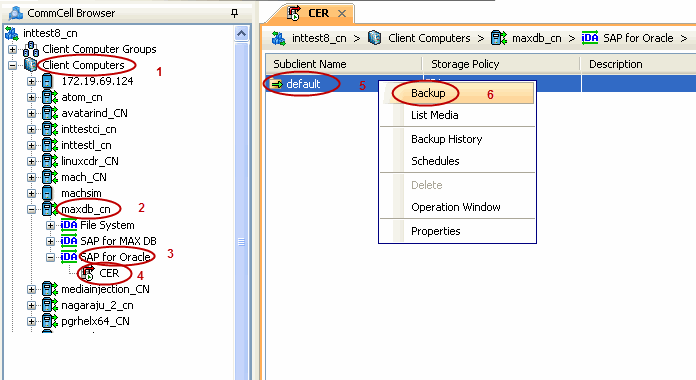Click the atom_cn client icon
This screenshot has height=380, width=696.
point(50,97)
